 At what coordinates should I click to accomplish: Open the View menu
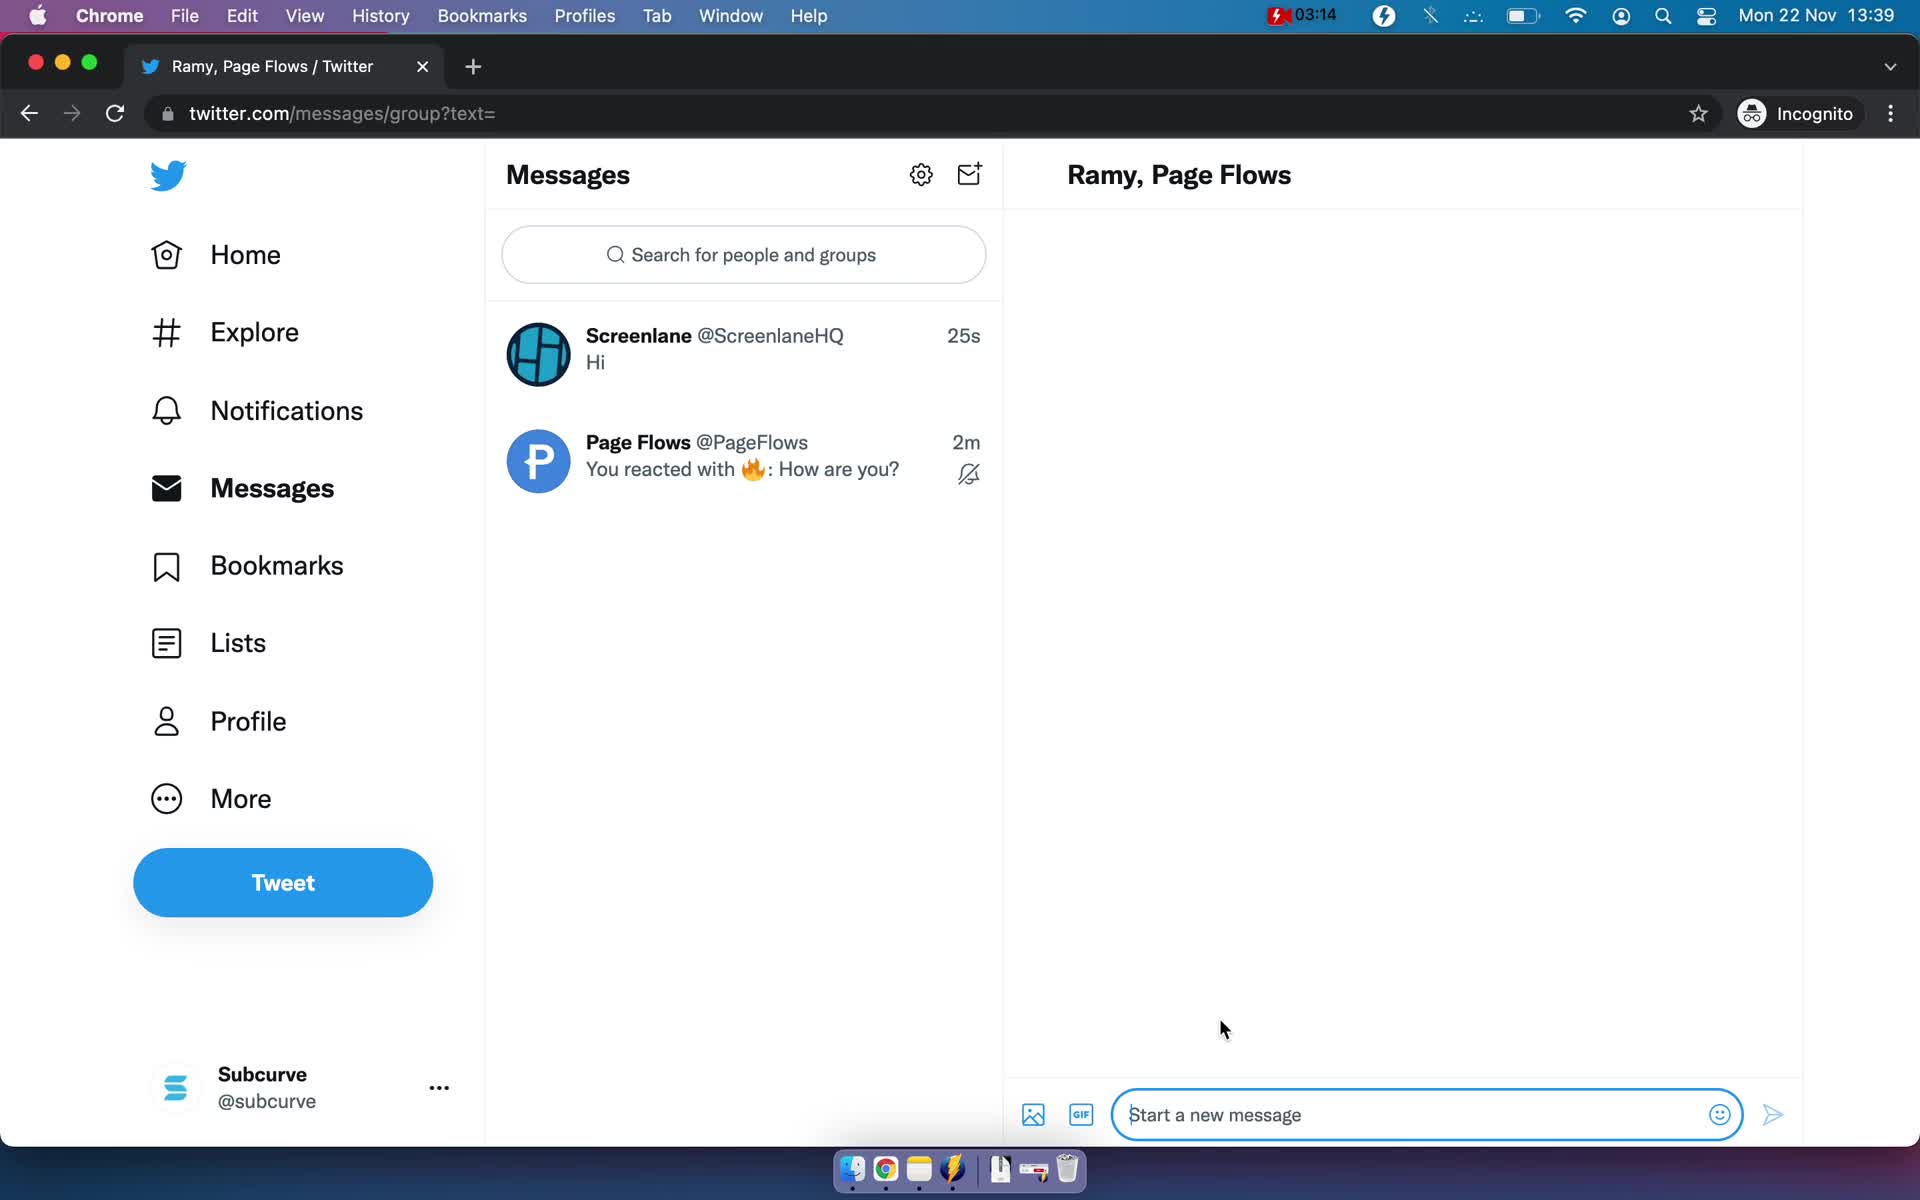305,16
